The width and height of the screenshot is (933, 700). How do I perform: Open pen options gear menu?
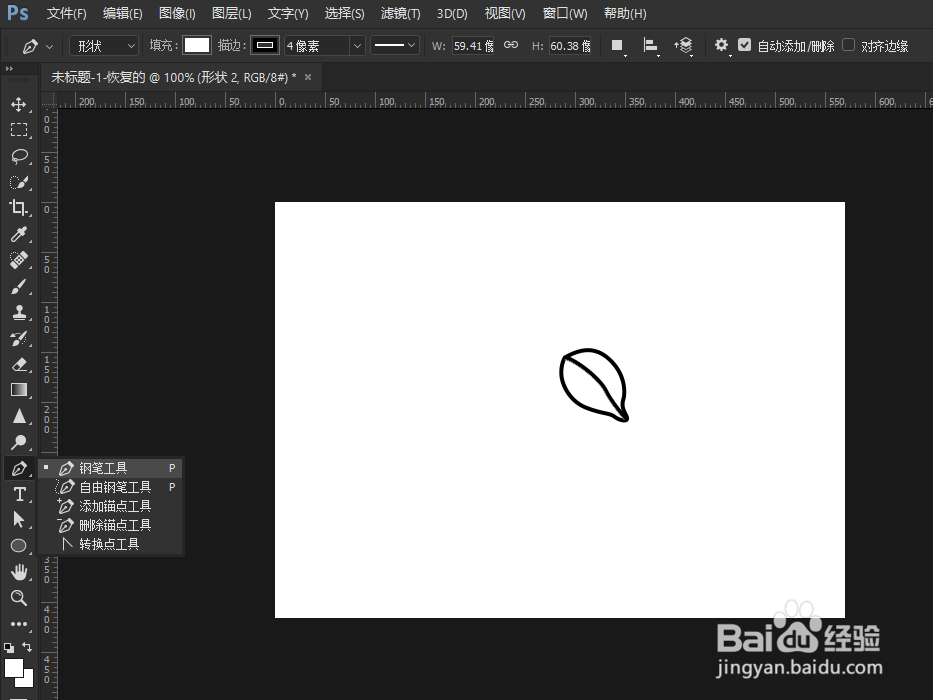pyautogui.click(x=721, y=45)
